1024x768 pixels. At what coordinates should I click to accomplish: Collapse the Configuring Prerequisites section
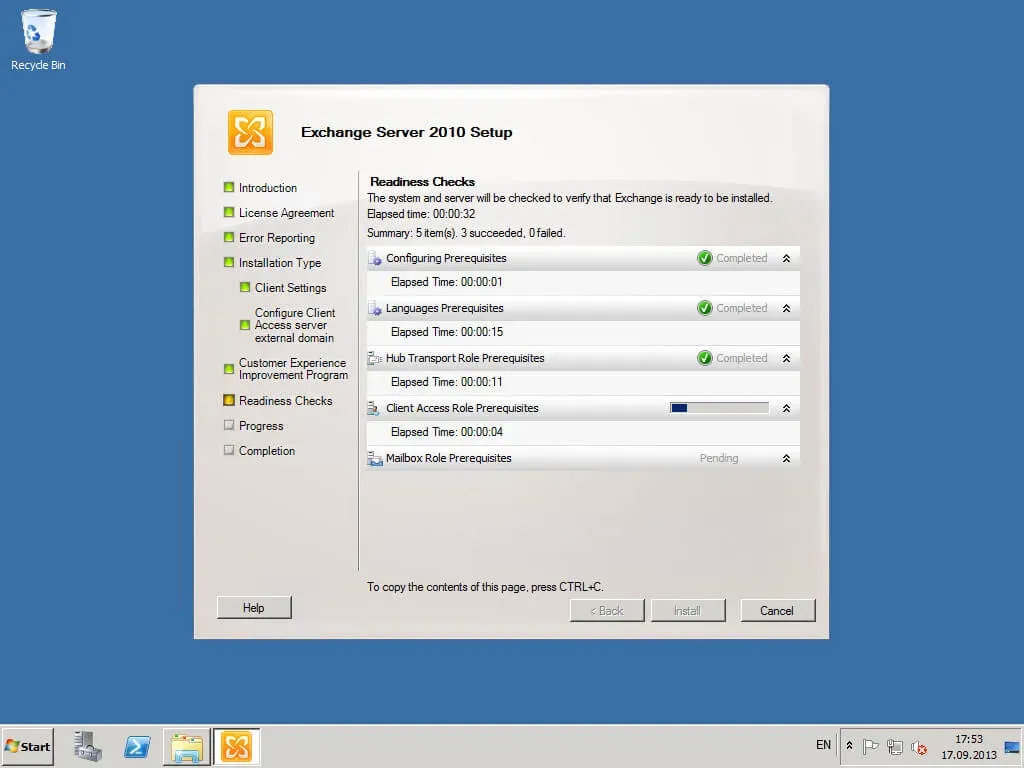tap(786, 259)
